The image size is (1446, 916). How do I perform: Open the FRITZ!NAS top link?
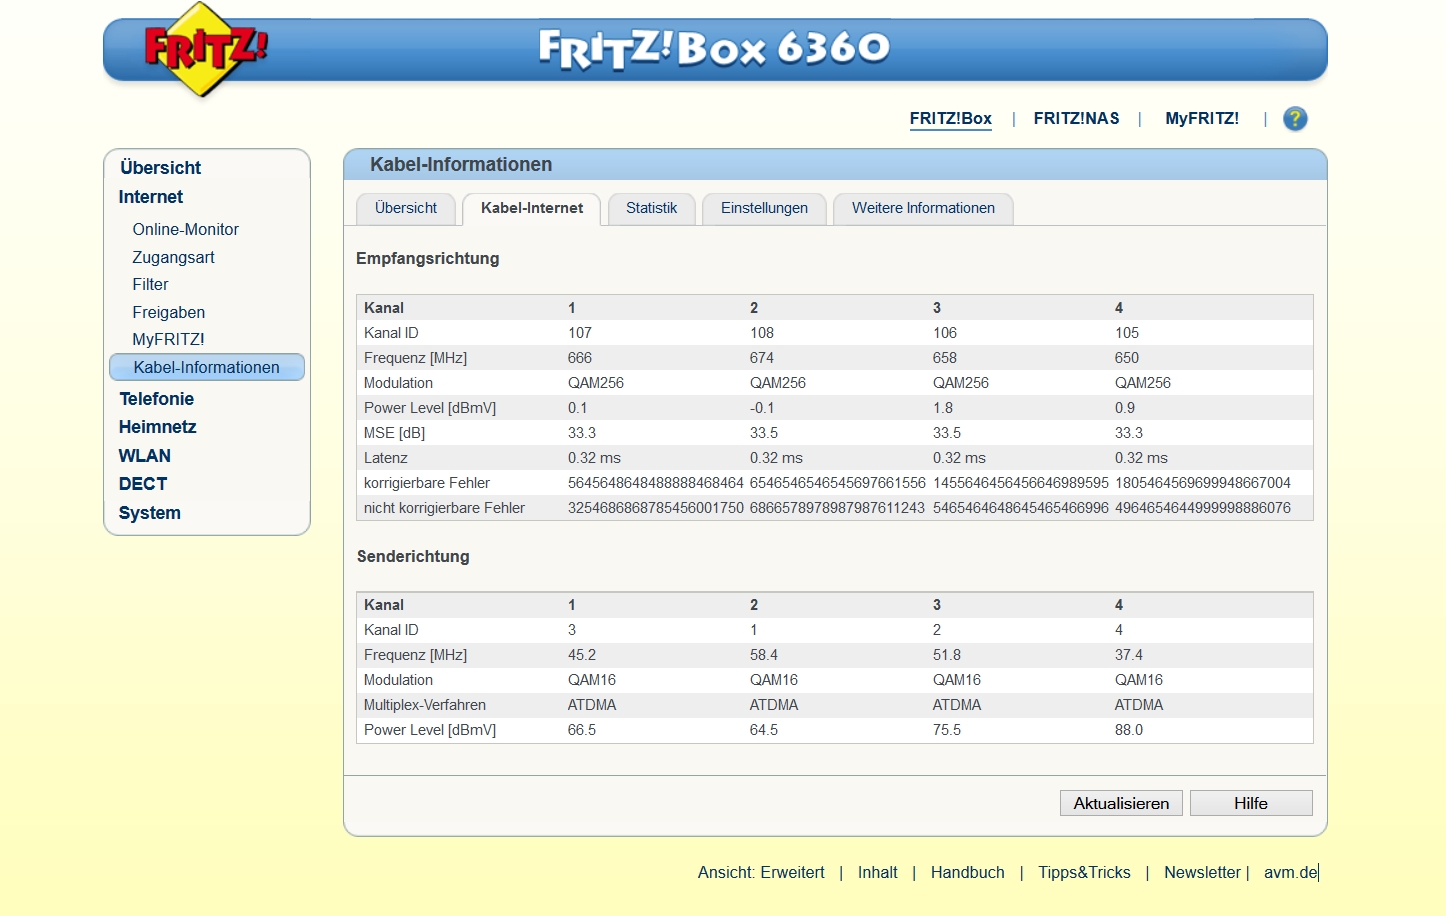tap(1076, 118)
